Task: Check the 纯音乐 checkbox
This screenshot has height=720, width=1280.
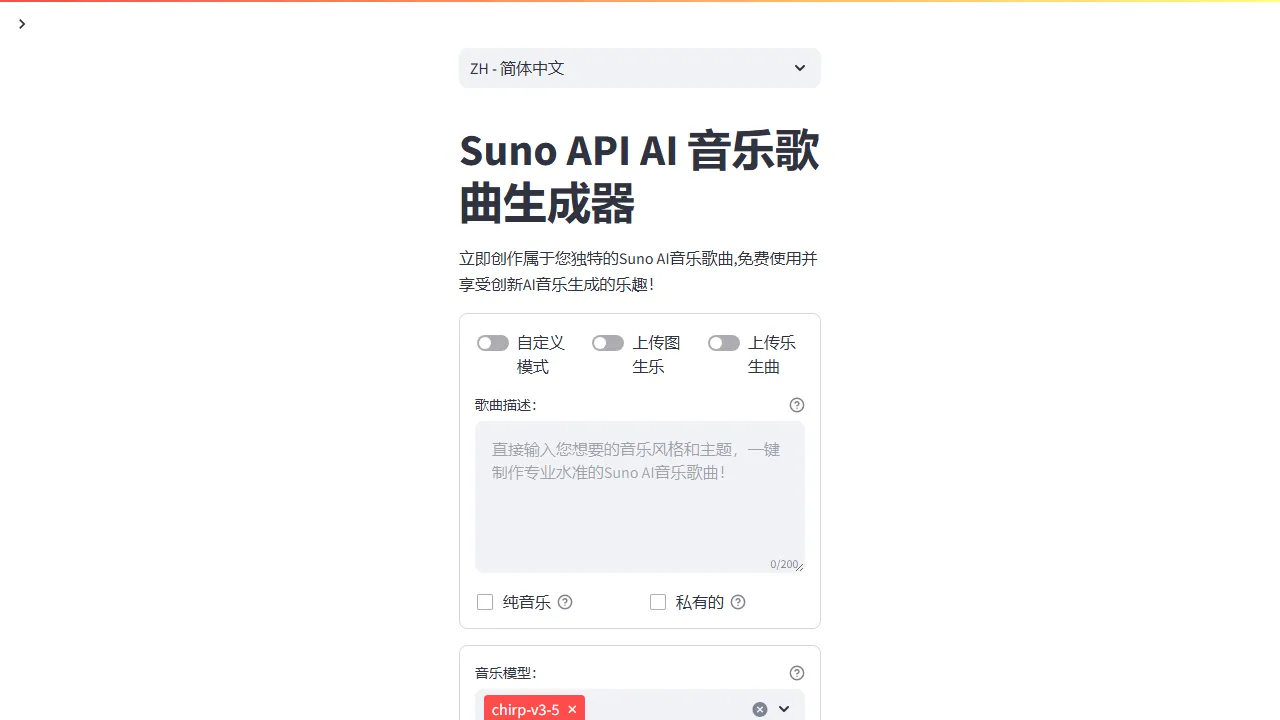Action: 485,602
